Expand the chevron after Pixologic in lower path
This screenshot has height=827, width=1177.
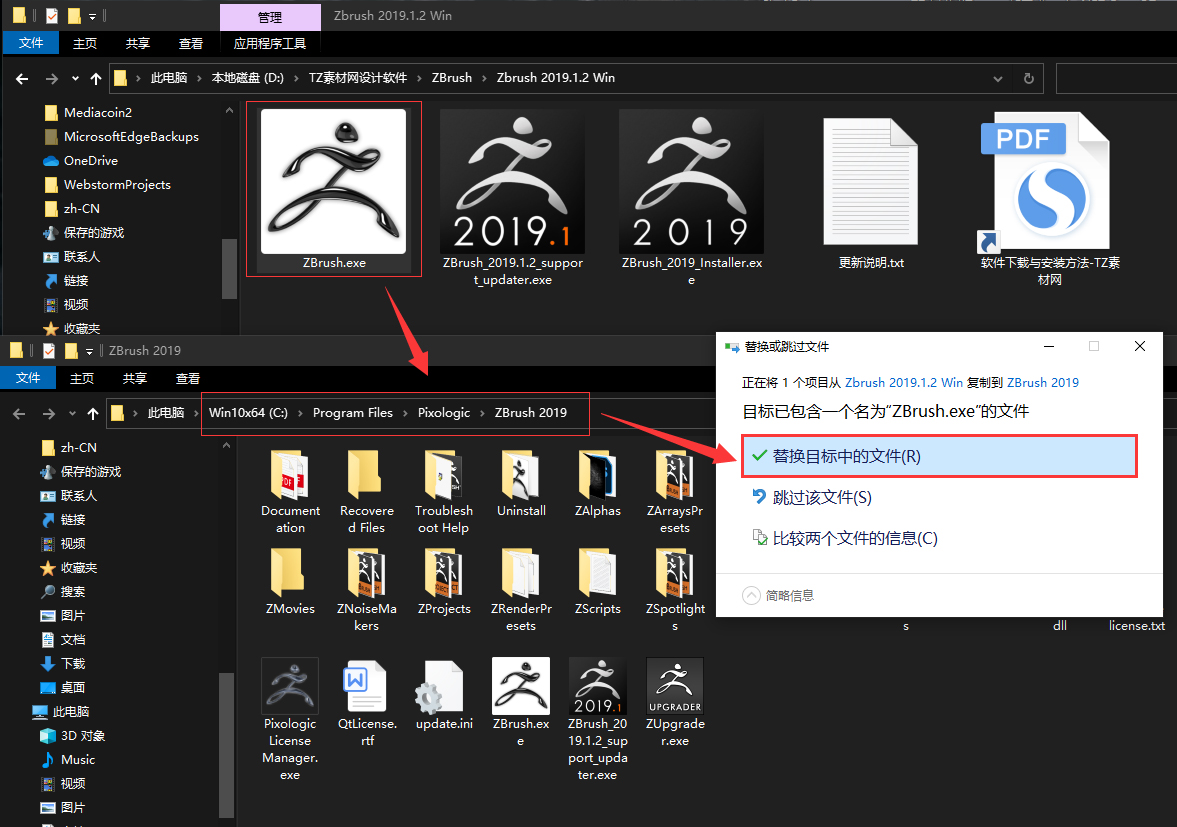point(483,413)
